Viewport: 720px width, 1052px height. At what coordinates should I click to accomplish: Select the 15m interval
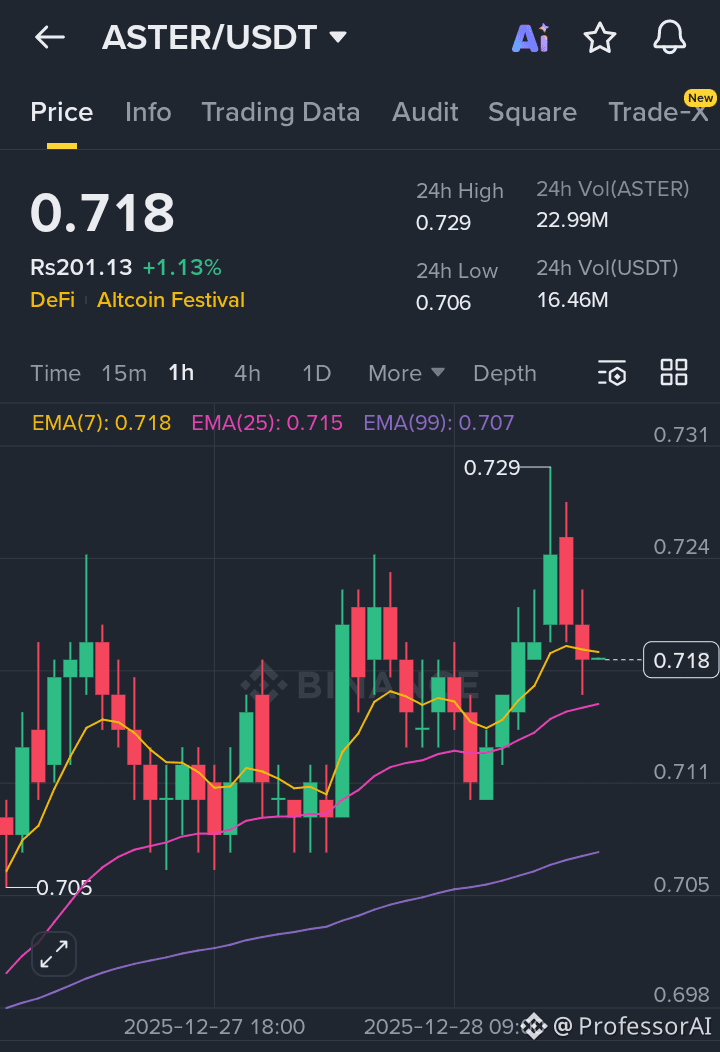124,373
